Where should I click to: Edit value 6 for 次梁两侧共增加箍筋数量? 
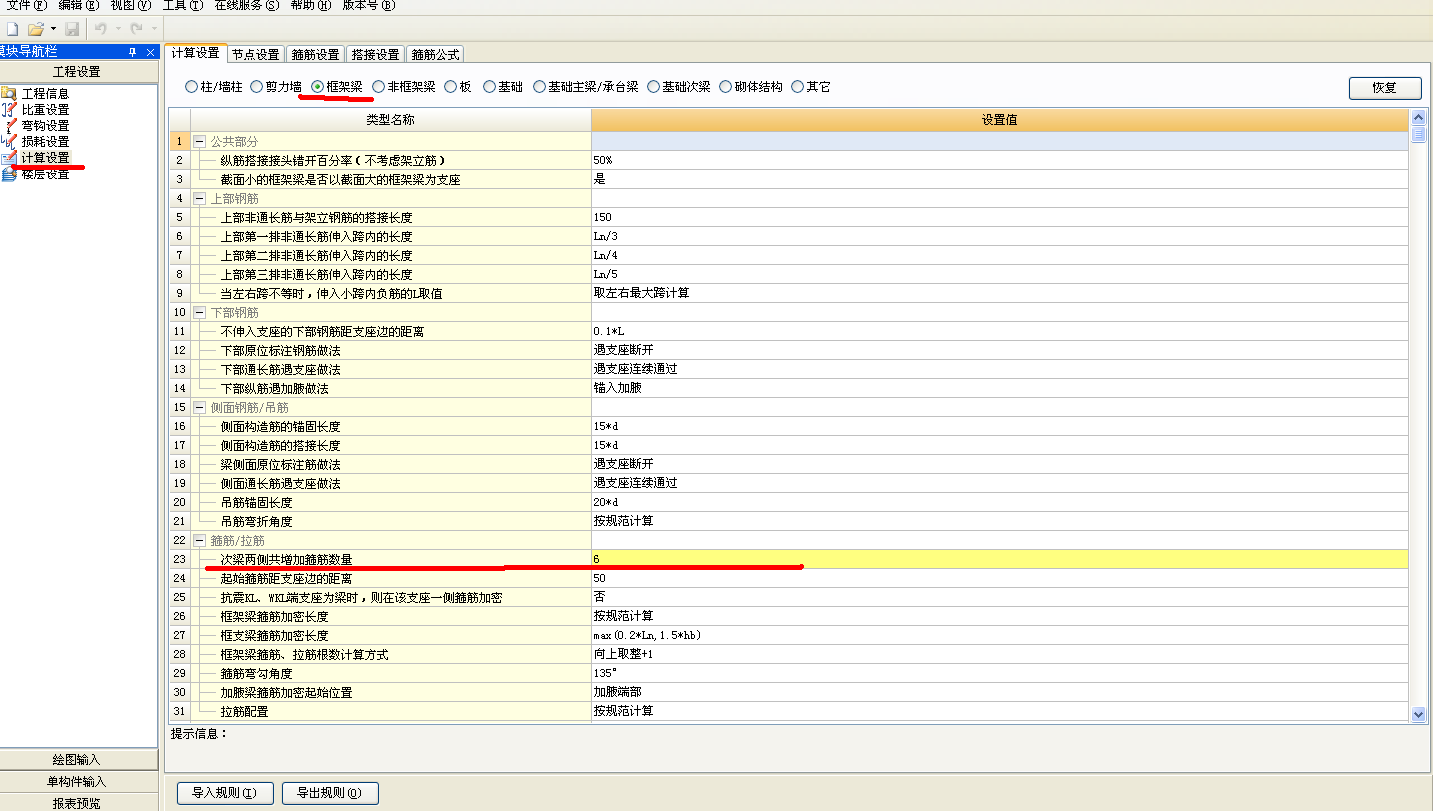tap(1000, 559)
